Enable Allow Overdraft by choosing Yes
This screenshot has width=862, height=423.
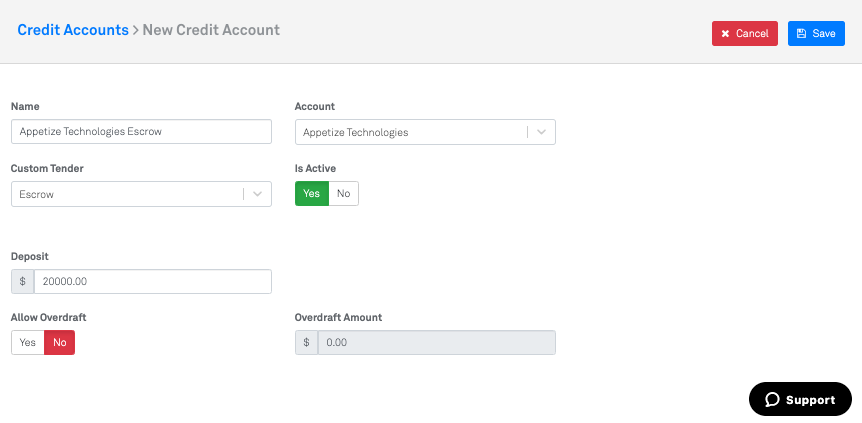(x=27, y=343)
